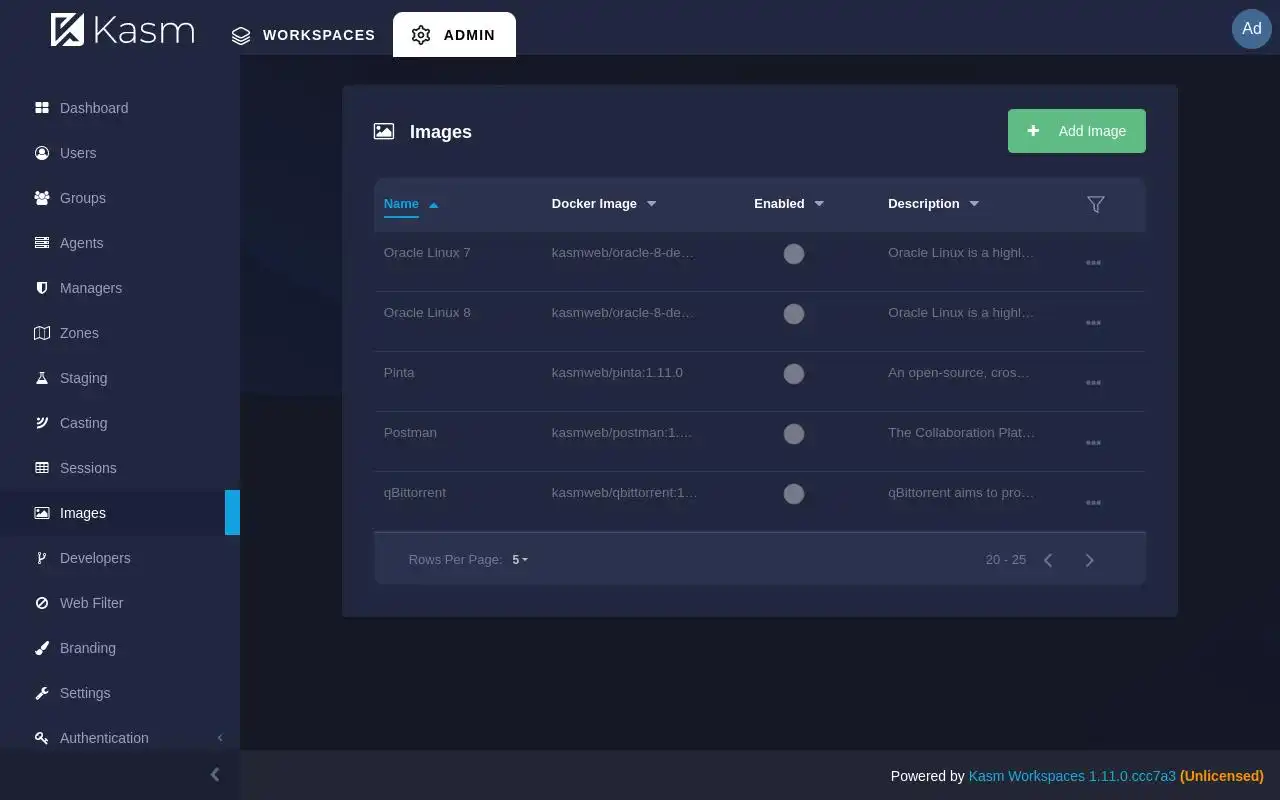Open actions menu for Postman row
Screen dimensions: 1280x800
click(1093, 443)
